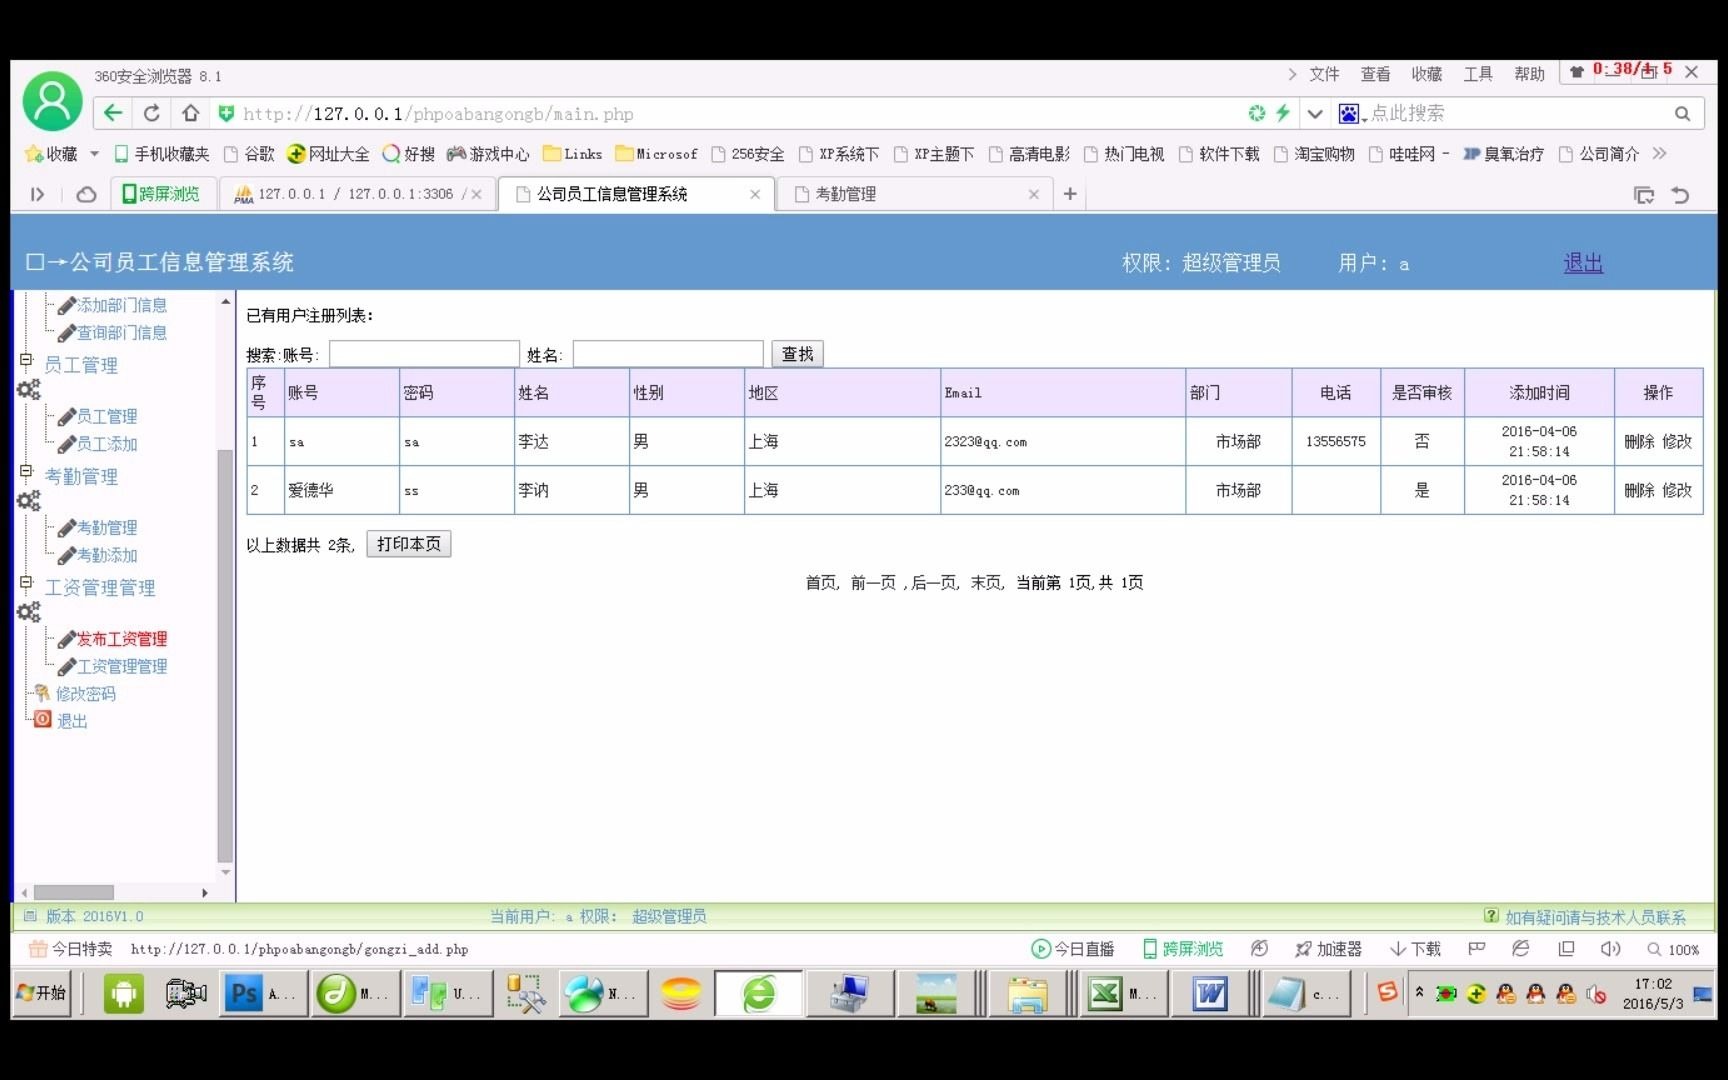The height and width of the screenshot is (1080, 1728).
Task: Click the 查找 search button
Action: [796, 353]
